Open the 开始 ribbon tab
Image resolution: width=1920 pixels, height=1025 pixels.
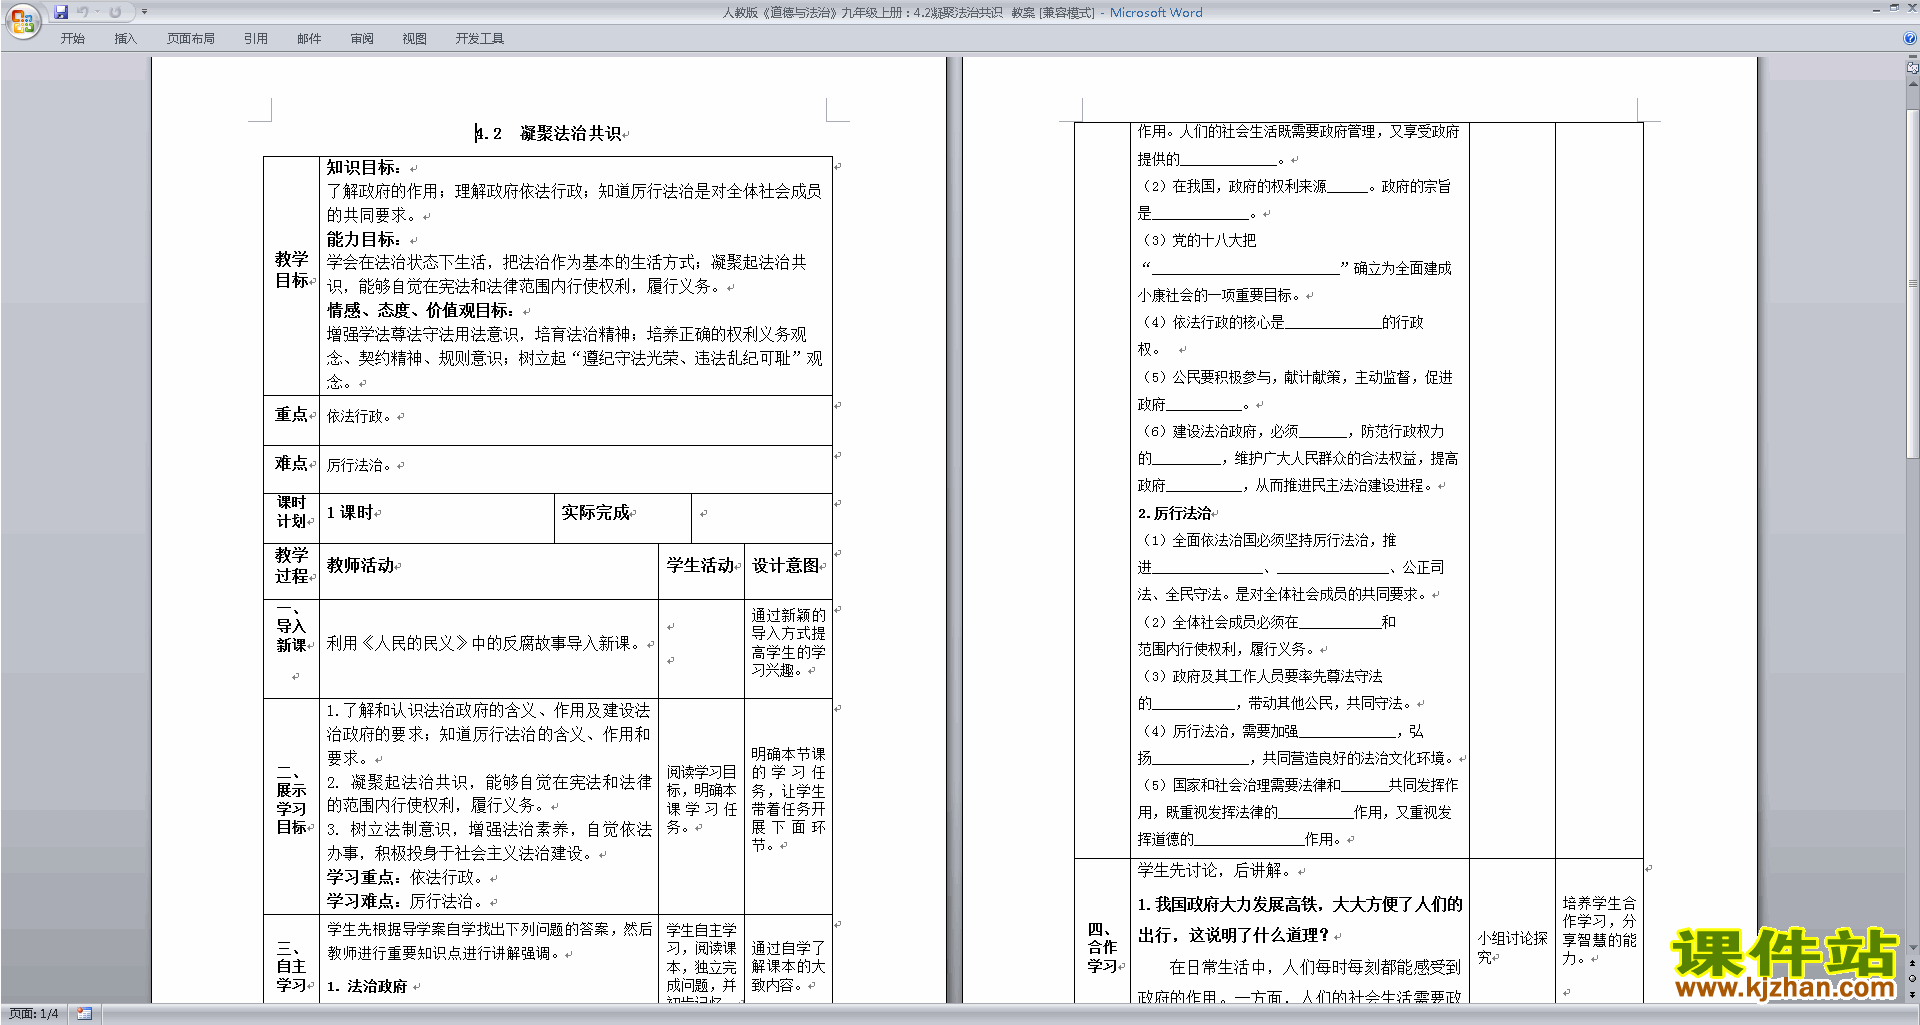pos(73,39)
